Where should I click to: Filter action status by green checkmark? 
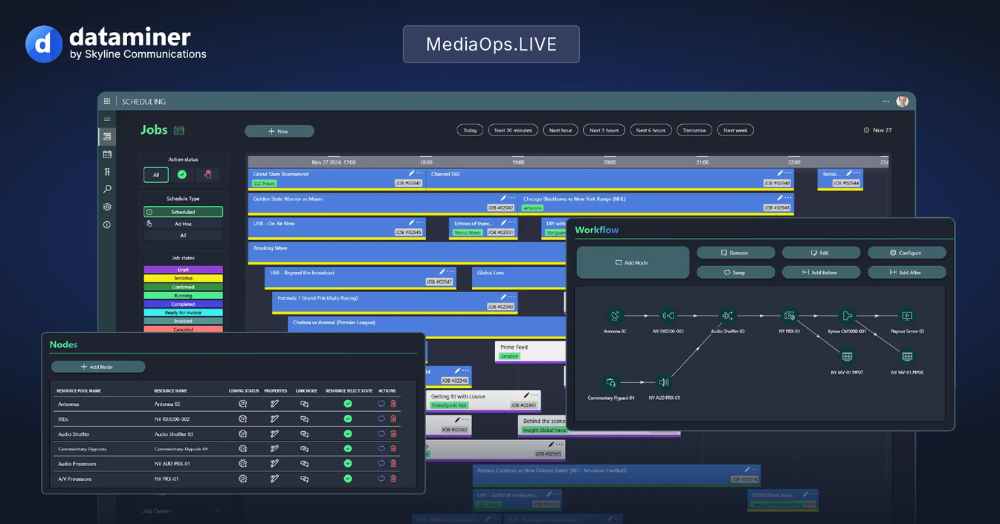pos(182,175)
